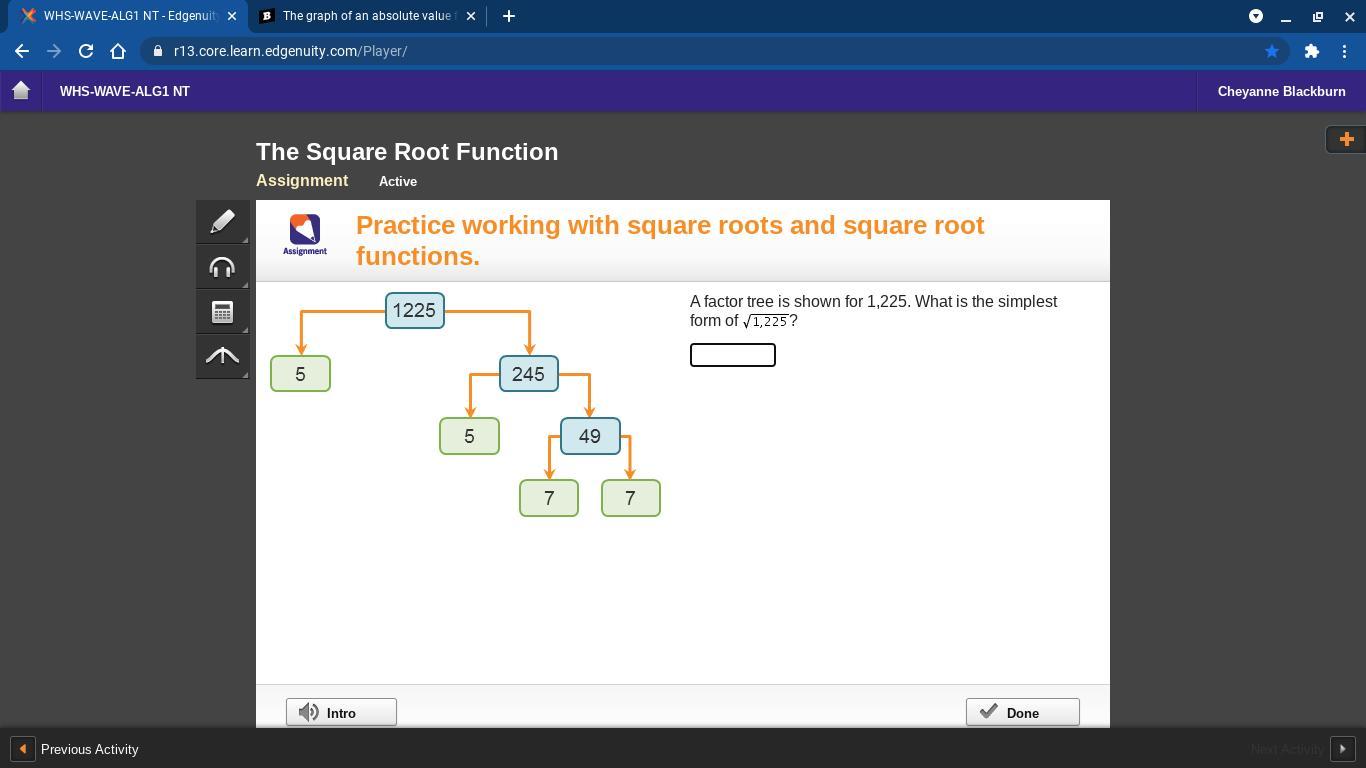Click the 5 leaf under 245
The height and width of the screenshot is (768, 1366).
click(x=469, y=436)
